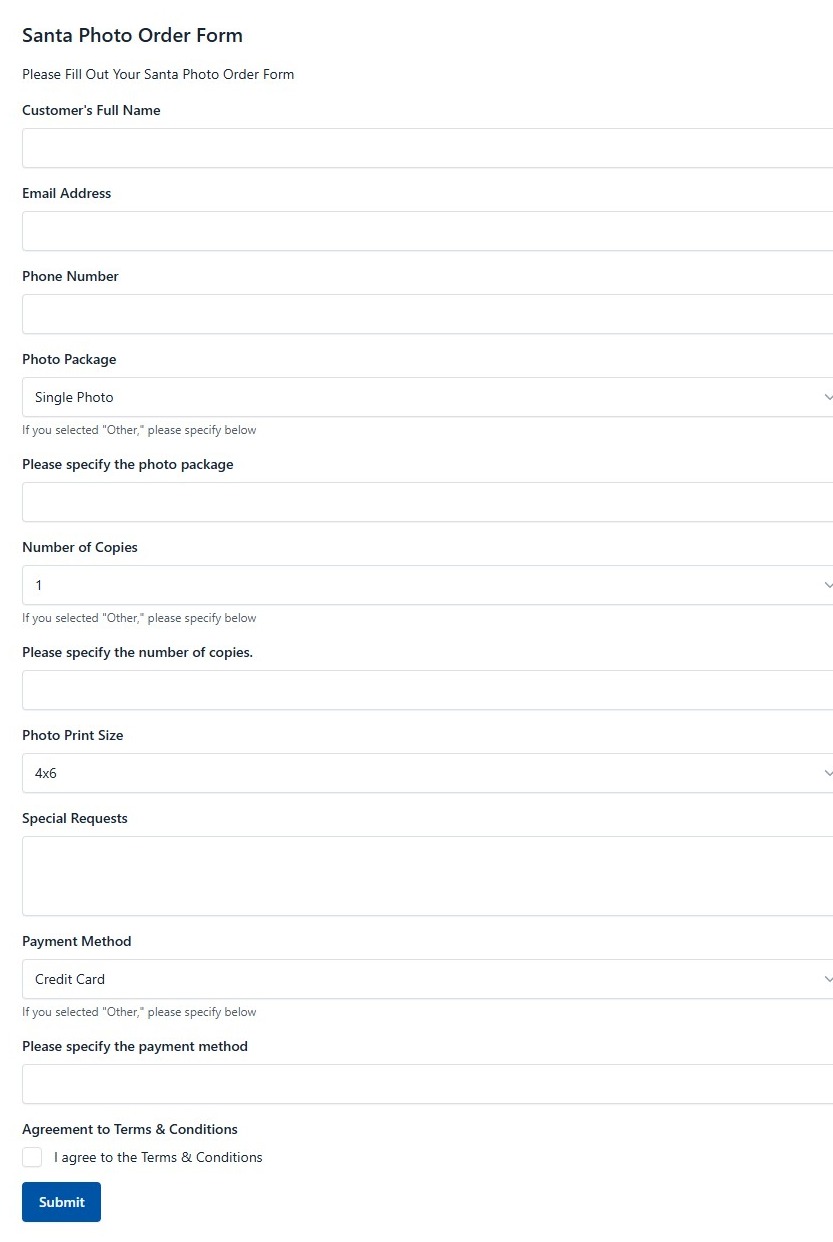Focus the Email Address input
Viewport: 833px width, 1242px height.
(x=428, y=231)
